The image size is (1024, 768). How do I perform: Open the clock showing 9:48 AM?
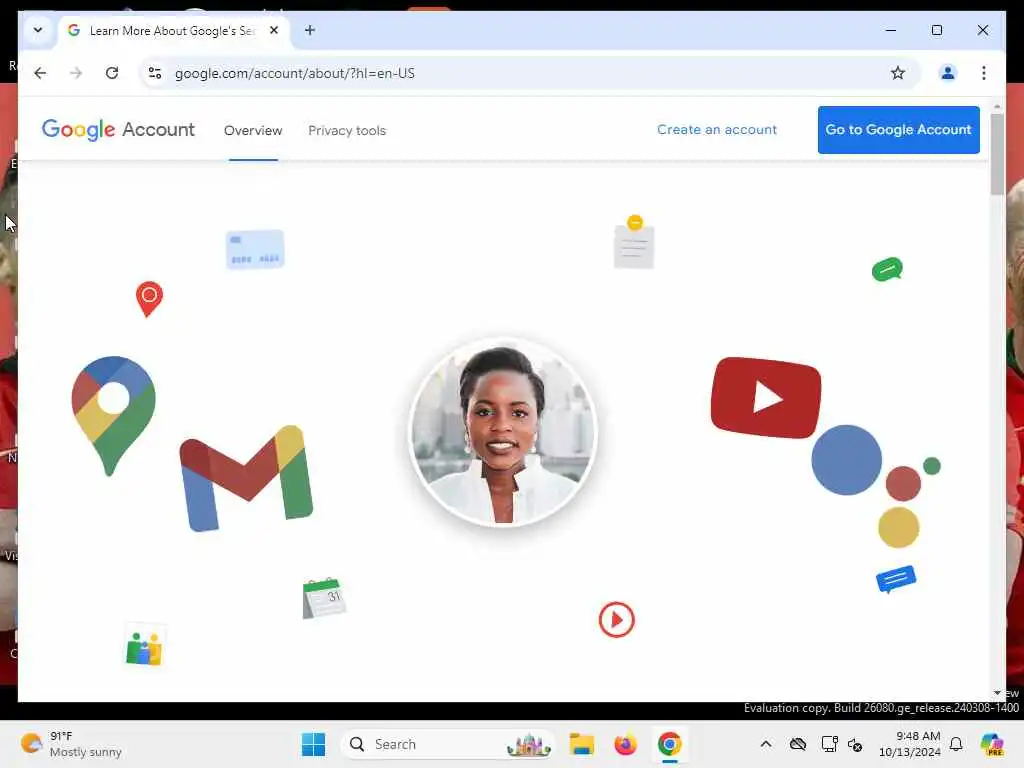[x=910, y=744]
